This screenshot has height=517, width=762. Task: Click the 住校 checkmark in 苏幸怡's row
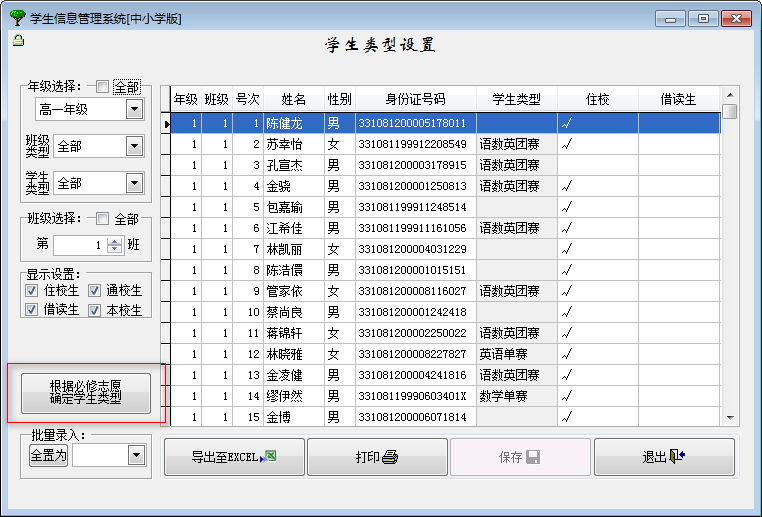pos(567,145)
